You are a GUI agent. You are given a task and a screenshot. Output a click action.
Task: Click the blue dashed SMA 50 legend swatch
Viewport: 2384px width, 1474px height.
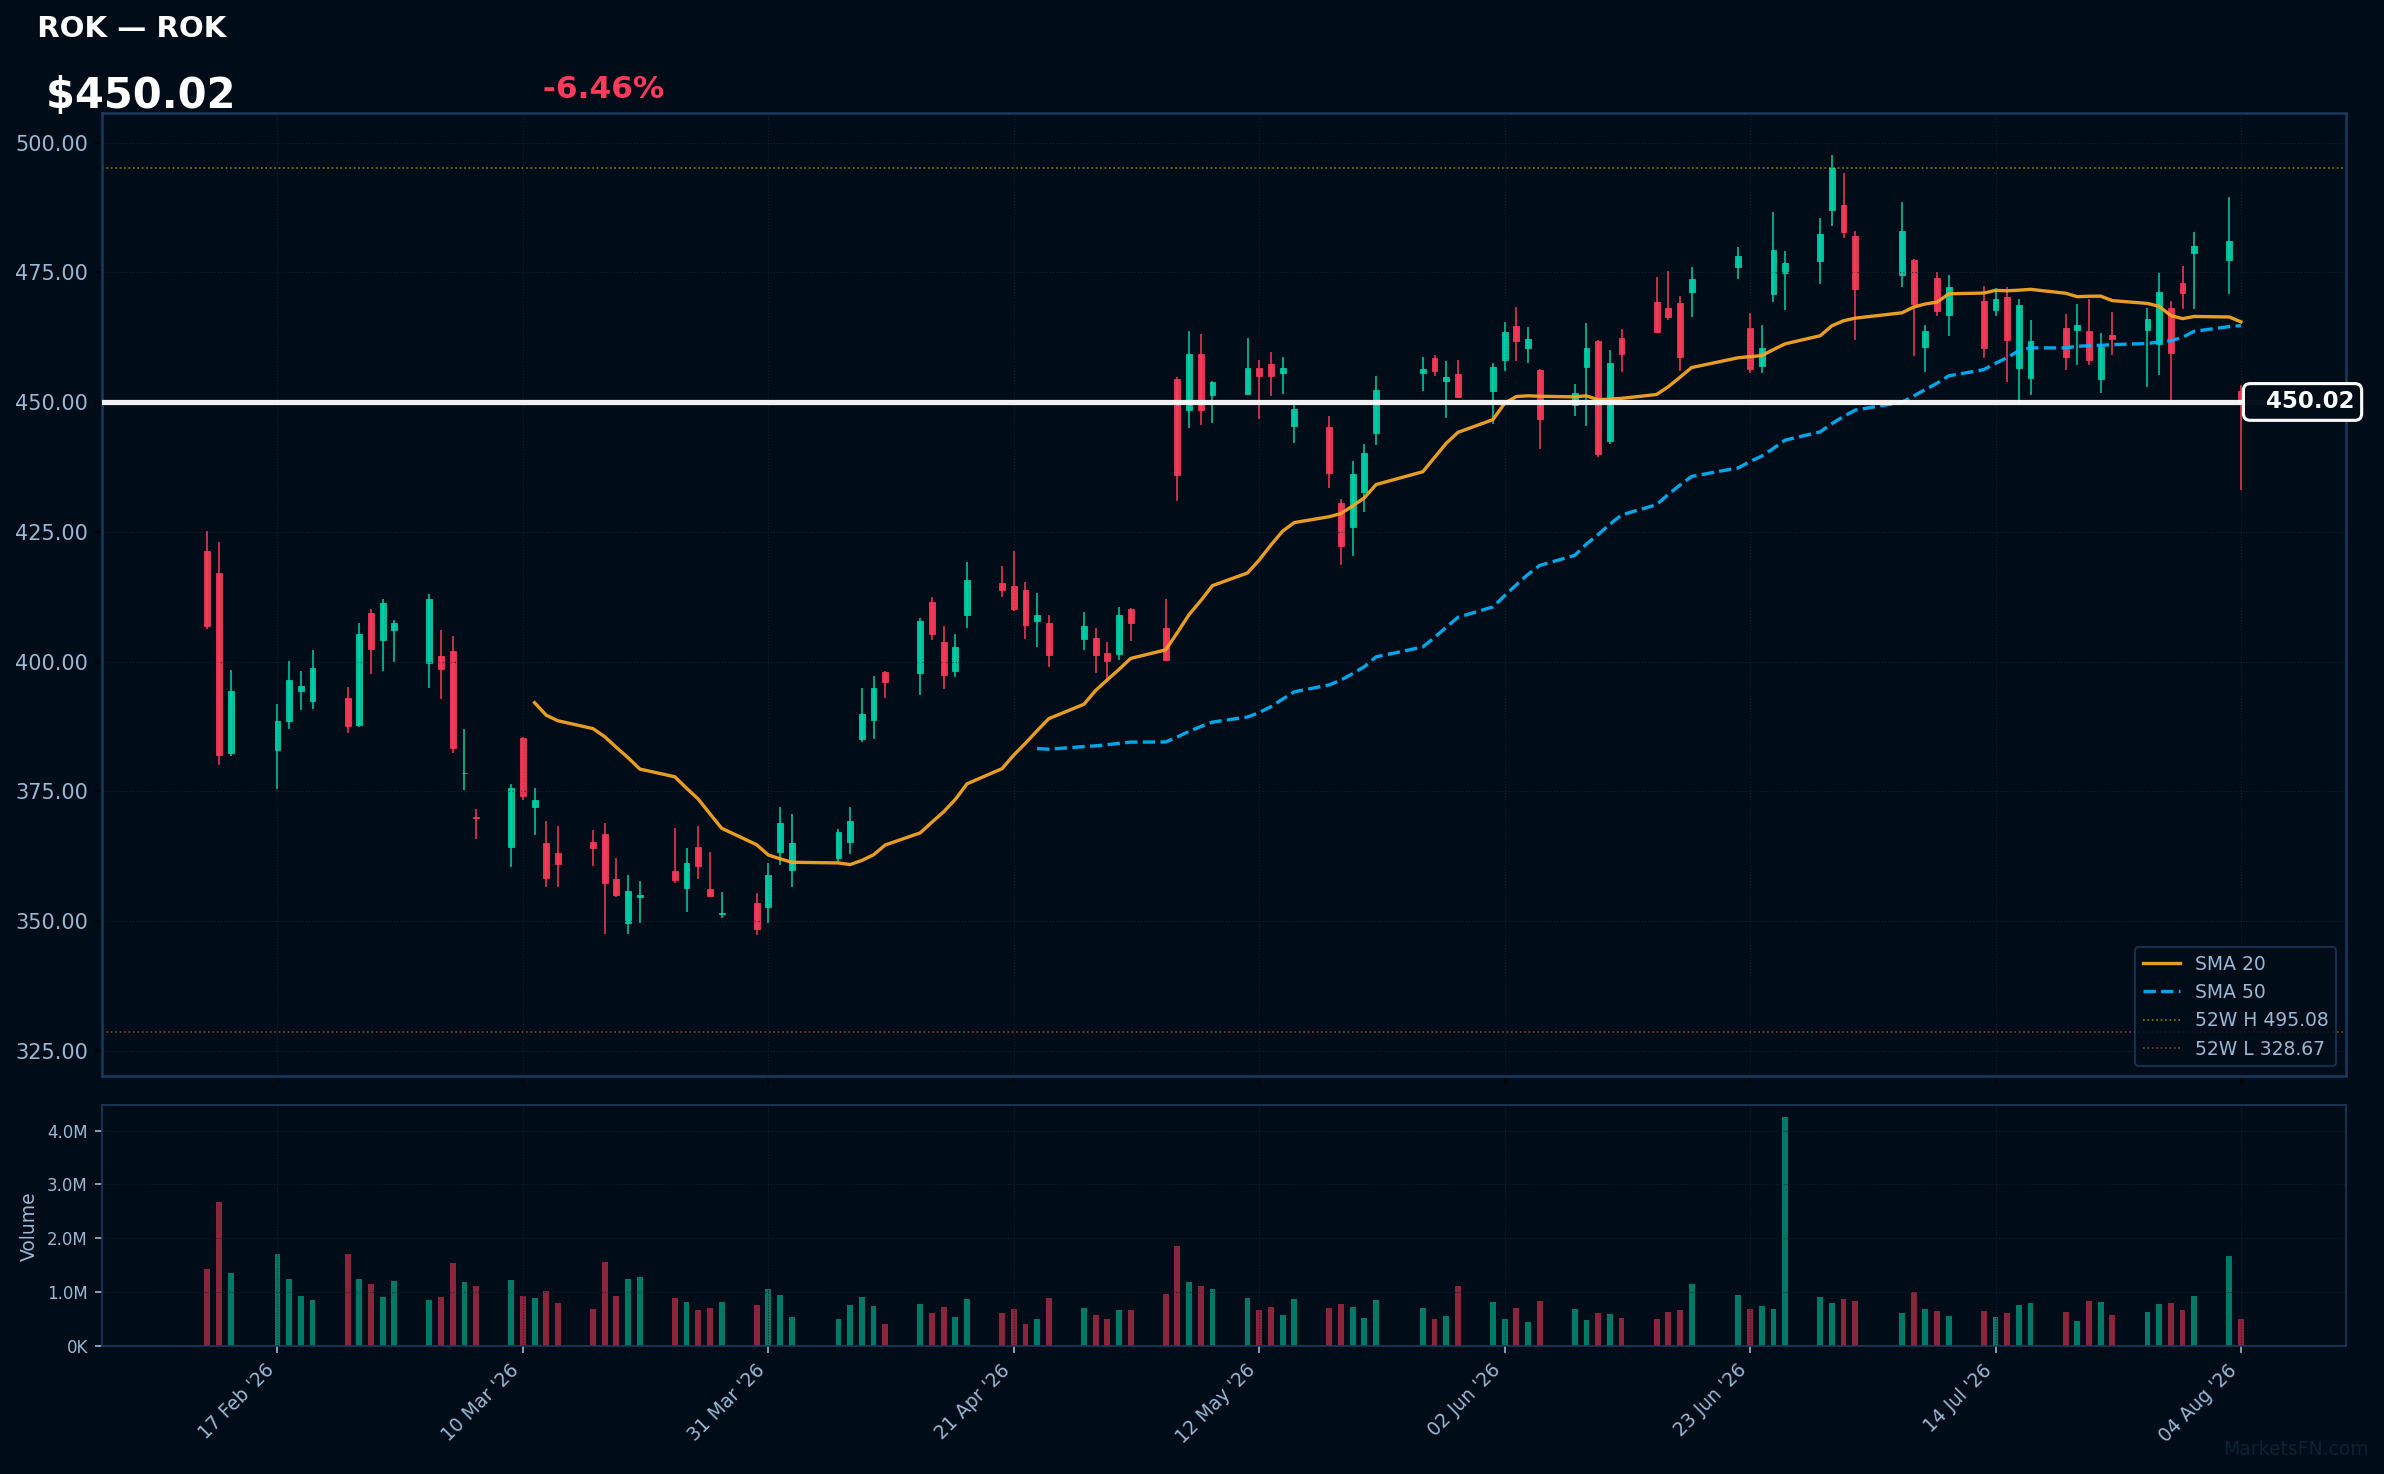coord(2162,991)
